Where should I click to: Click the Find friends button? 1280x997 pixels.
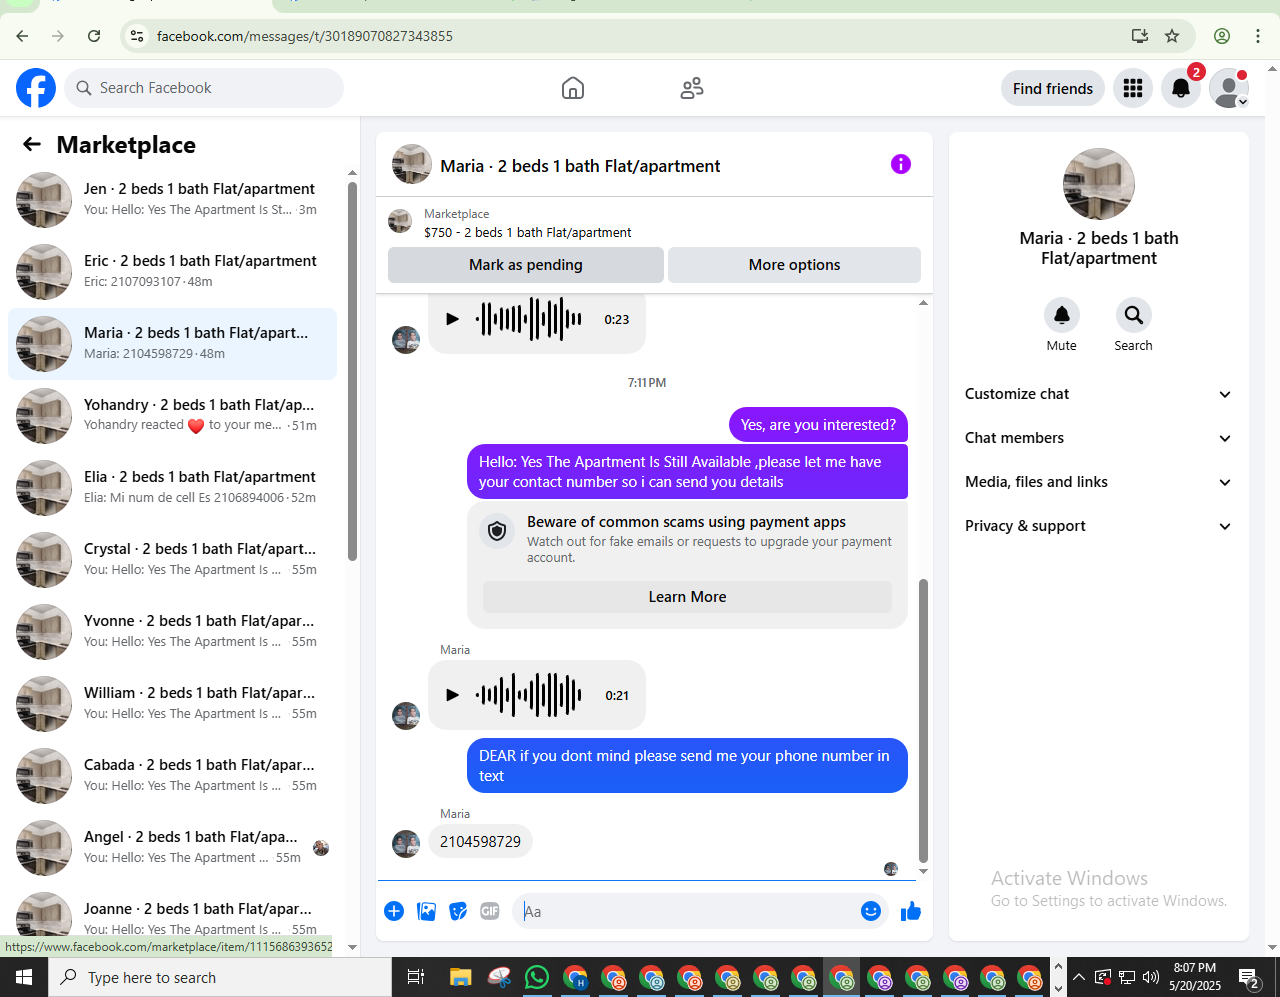coord(1053,88)
